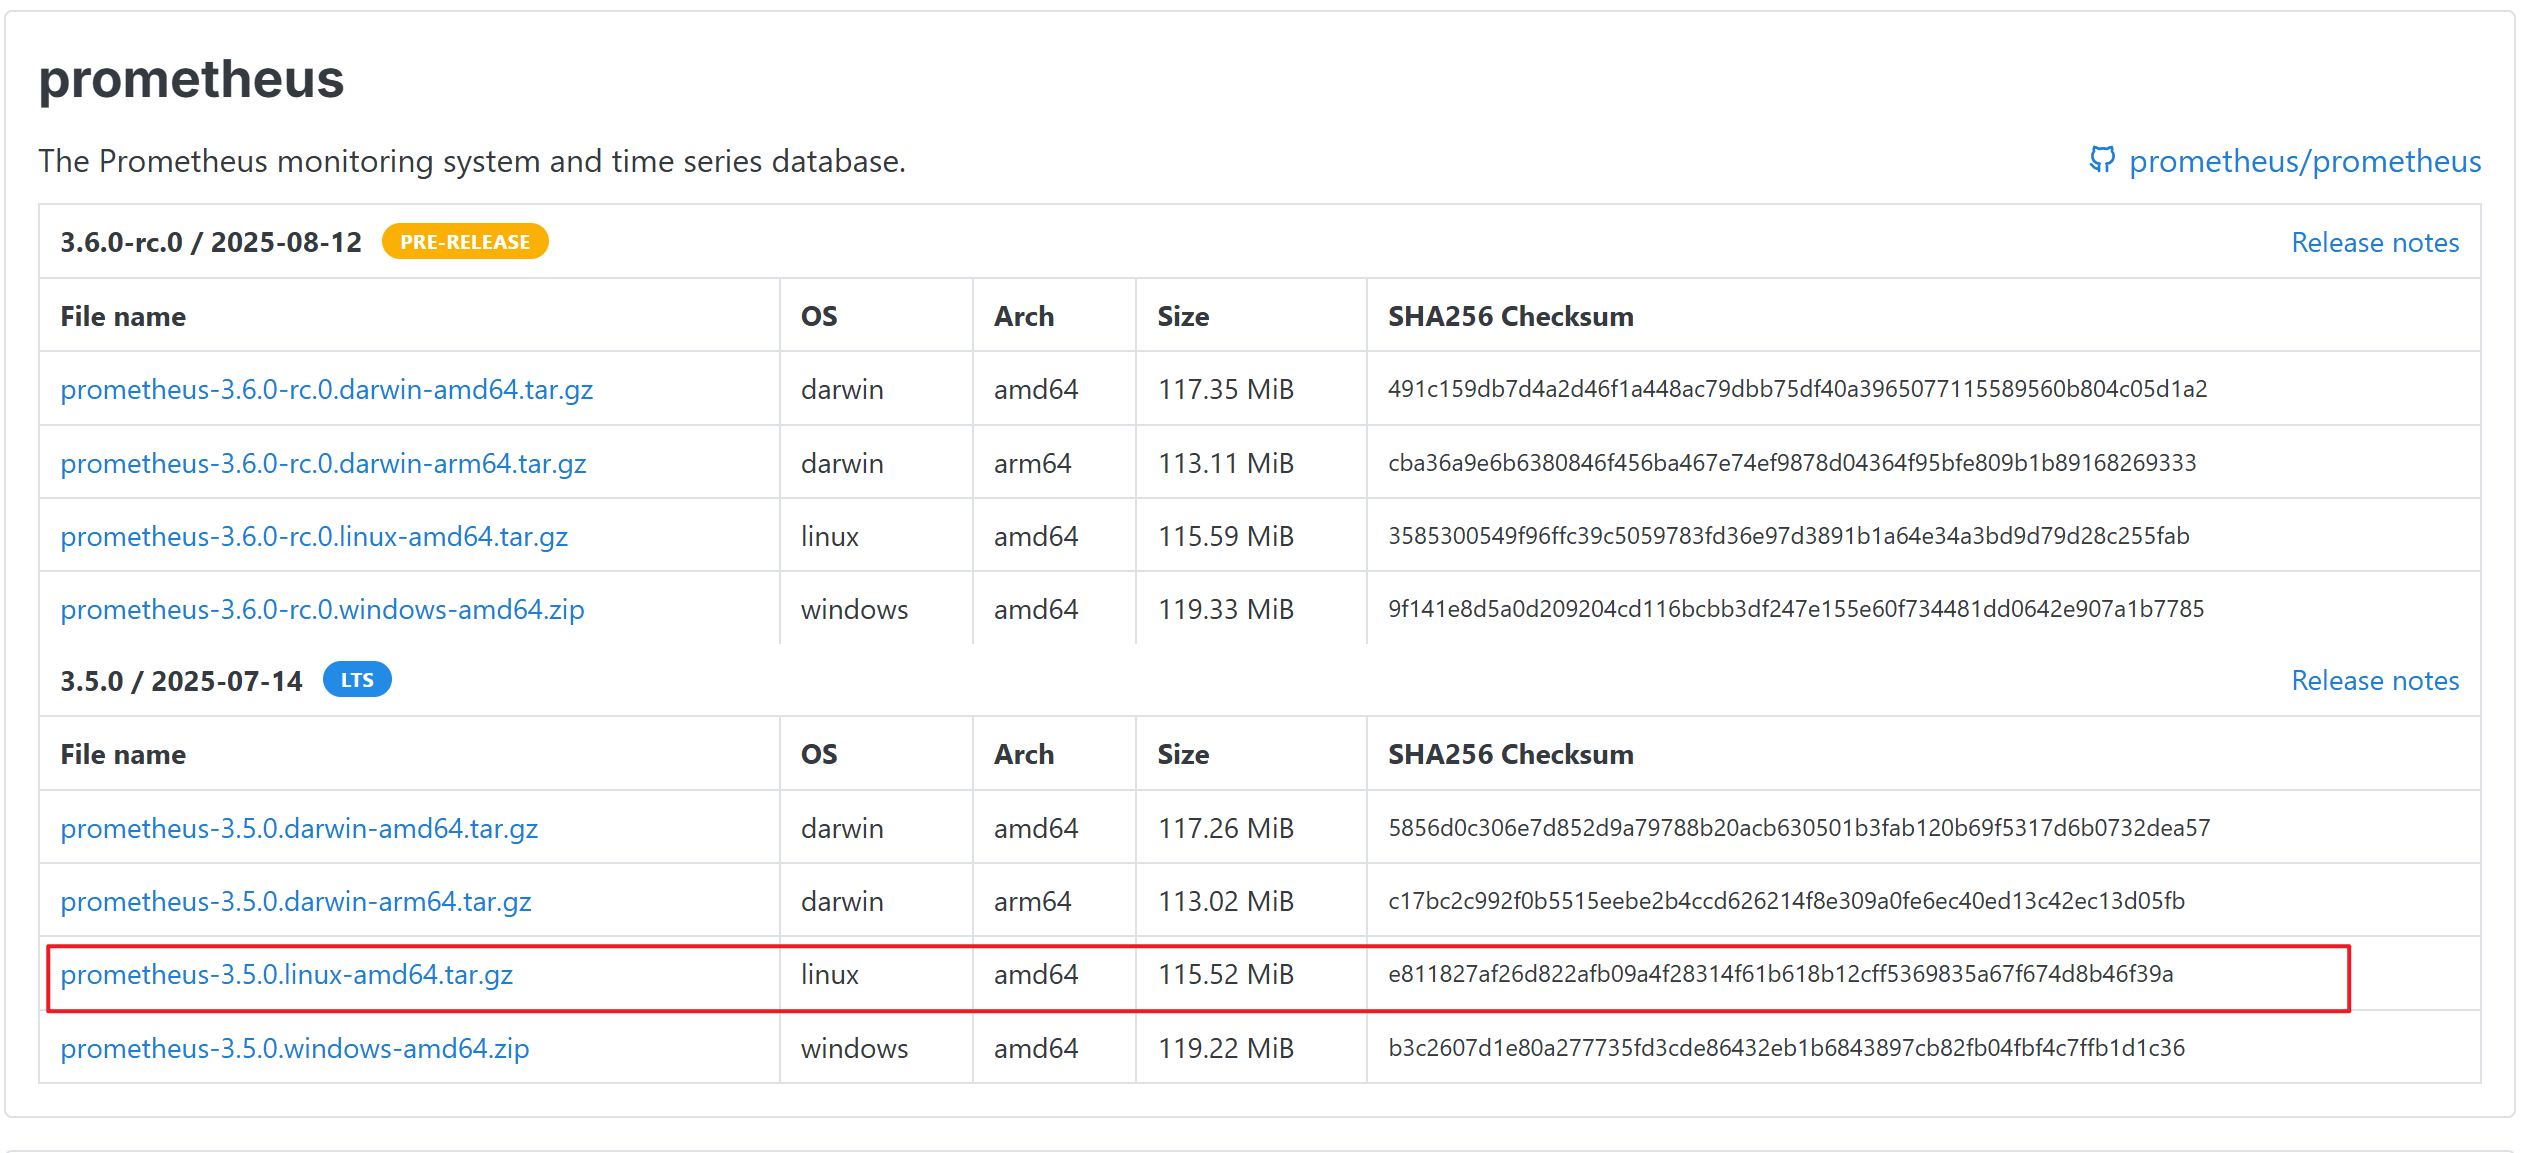This screenshot has height=1153, width=2521.
Task: Click the prometheus page heading
Action: (x=191, y=79)
